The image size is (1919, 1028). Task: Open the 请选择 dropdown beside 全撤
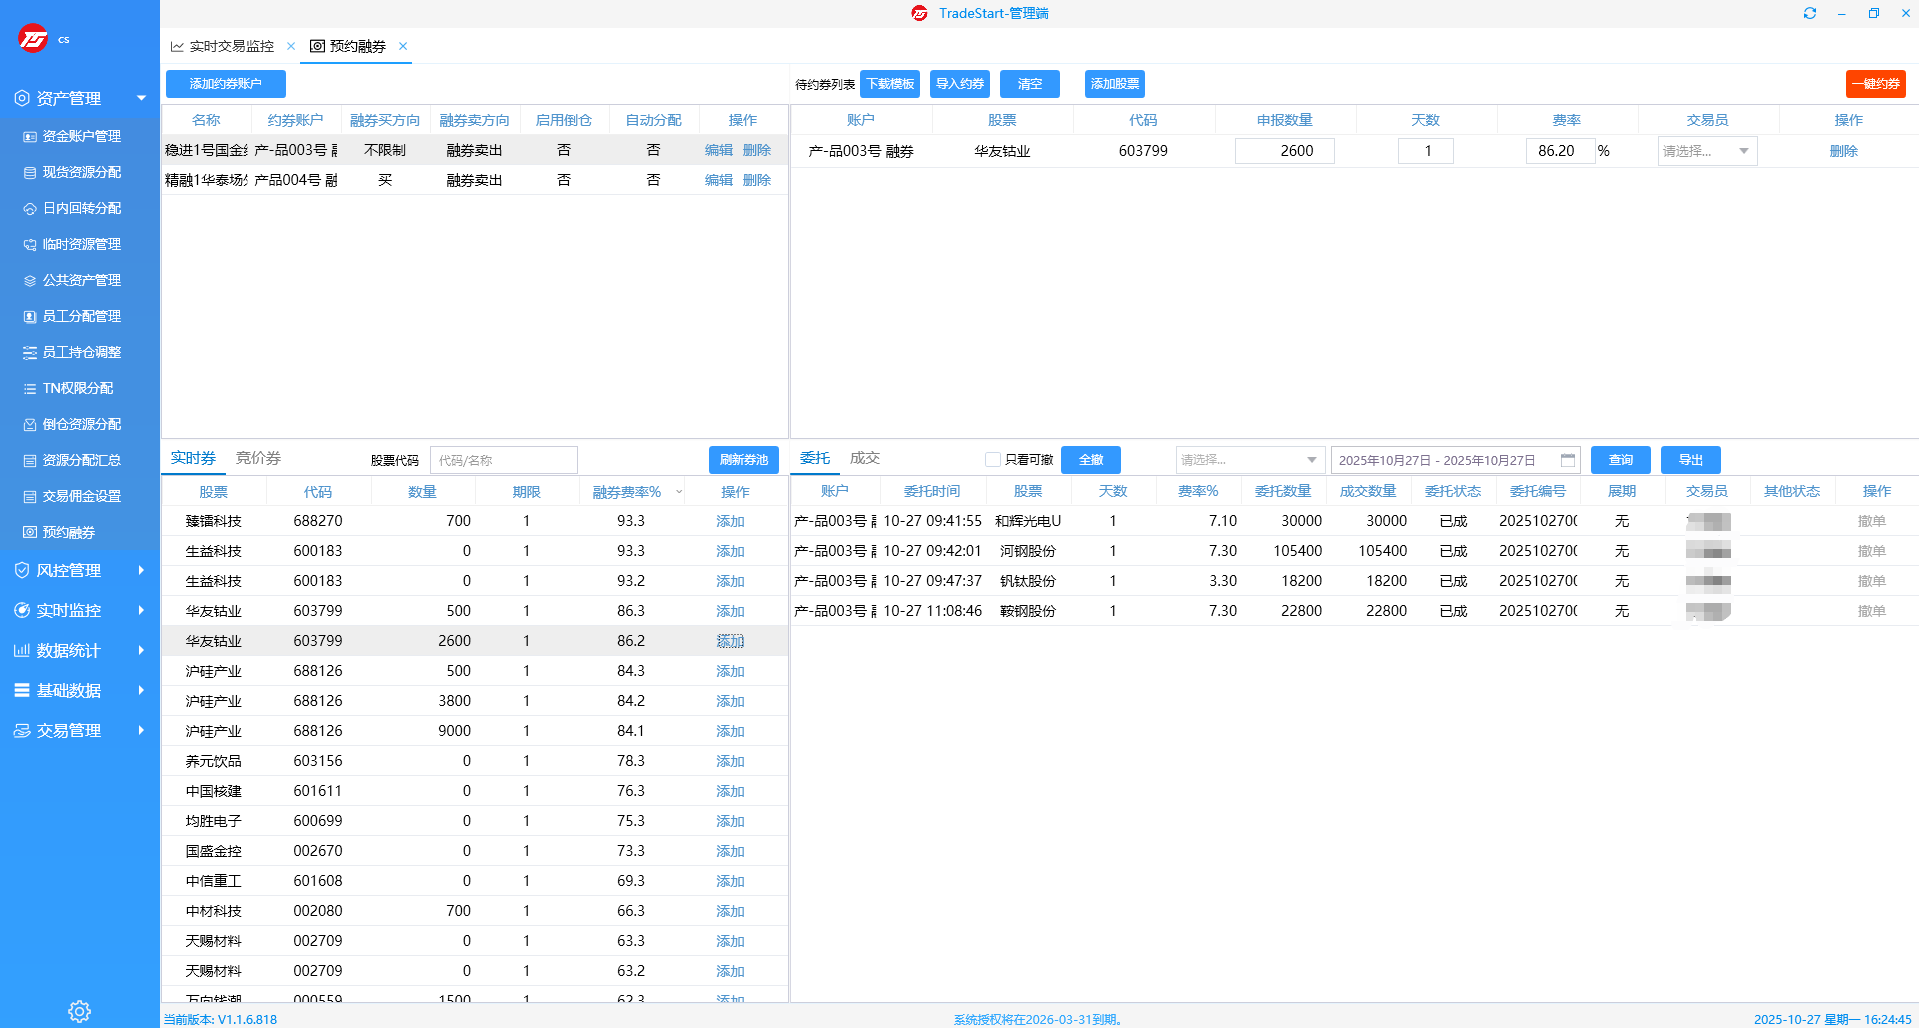pos(1249,460)
